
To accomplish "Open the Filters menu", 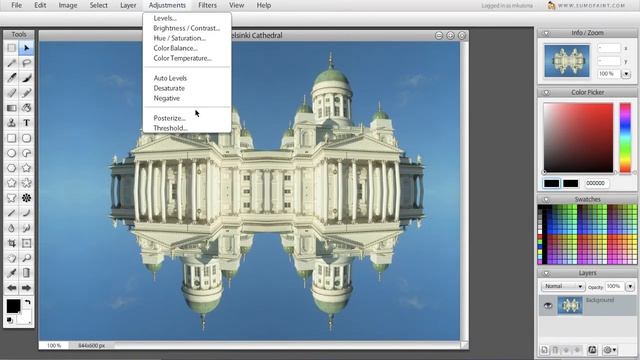I will pos(207,5).
